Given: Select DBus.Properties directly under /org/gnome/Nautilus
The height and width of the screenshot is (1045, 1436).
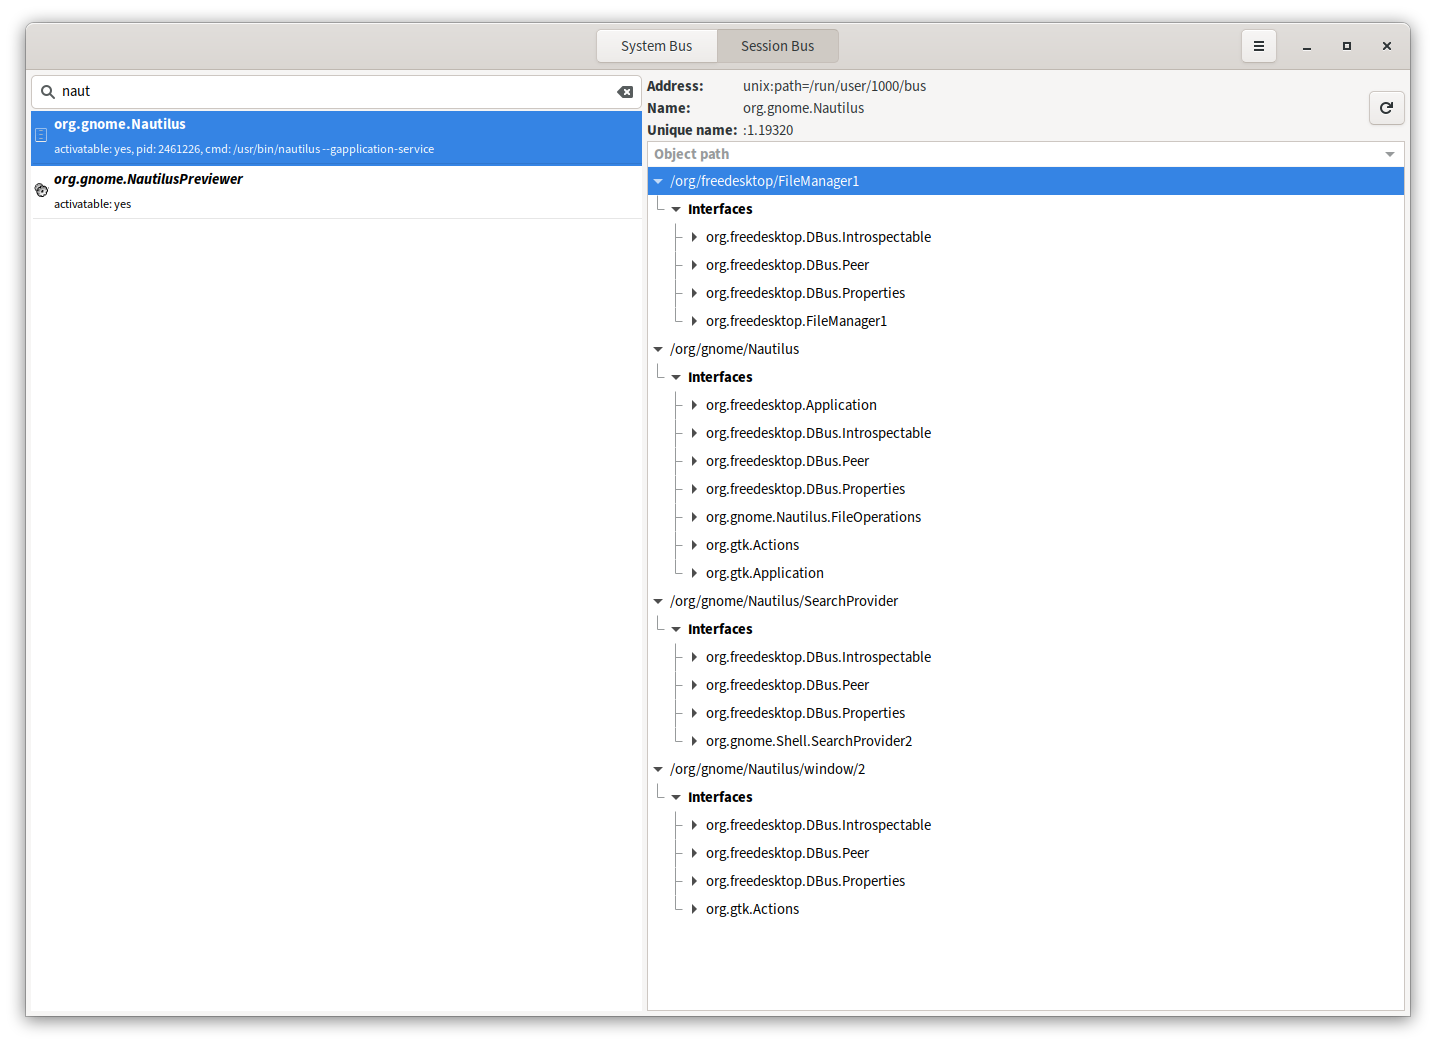Looking at the screenshot, I should click(x=805, y=489).
